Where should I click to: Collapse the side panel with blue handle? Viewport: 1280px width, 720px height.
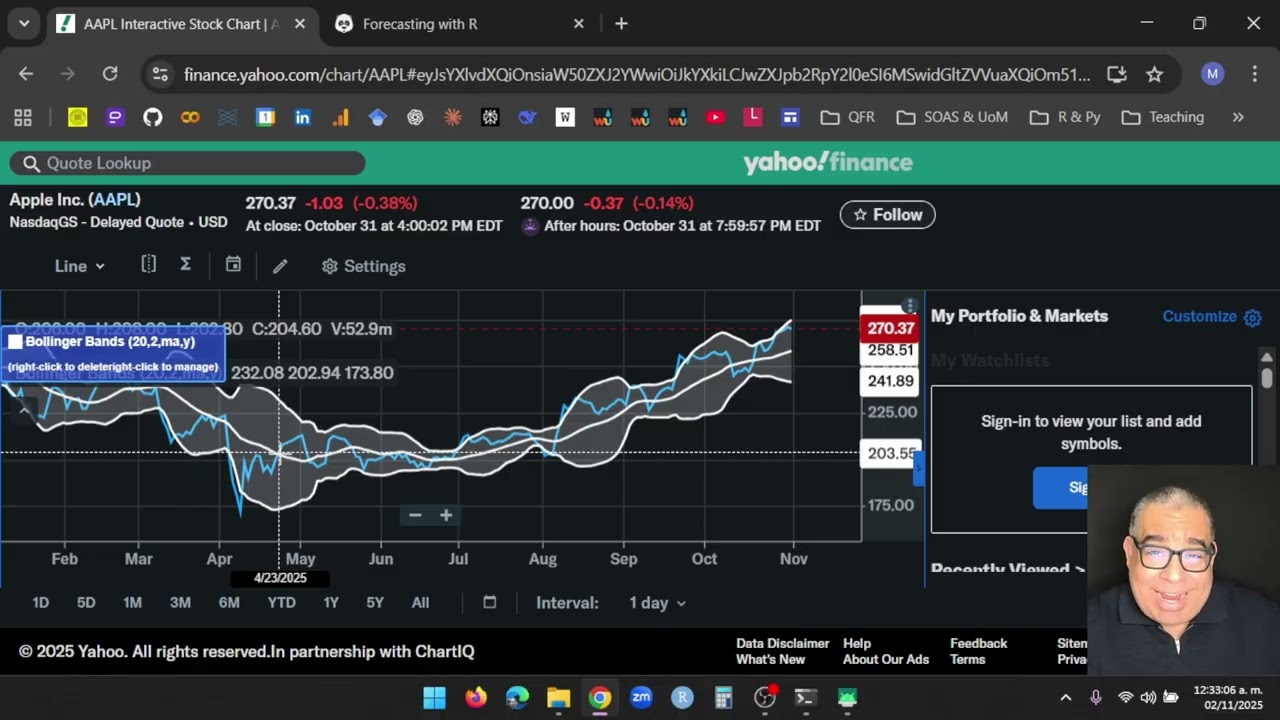click(x=918, y=468)
